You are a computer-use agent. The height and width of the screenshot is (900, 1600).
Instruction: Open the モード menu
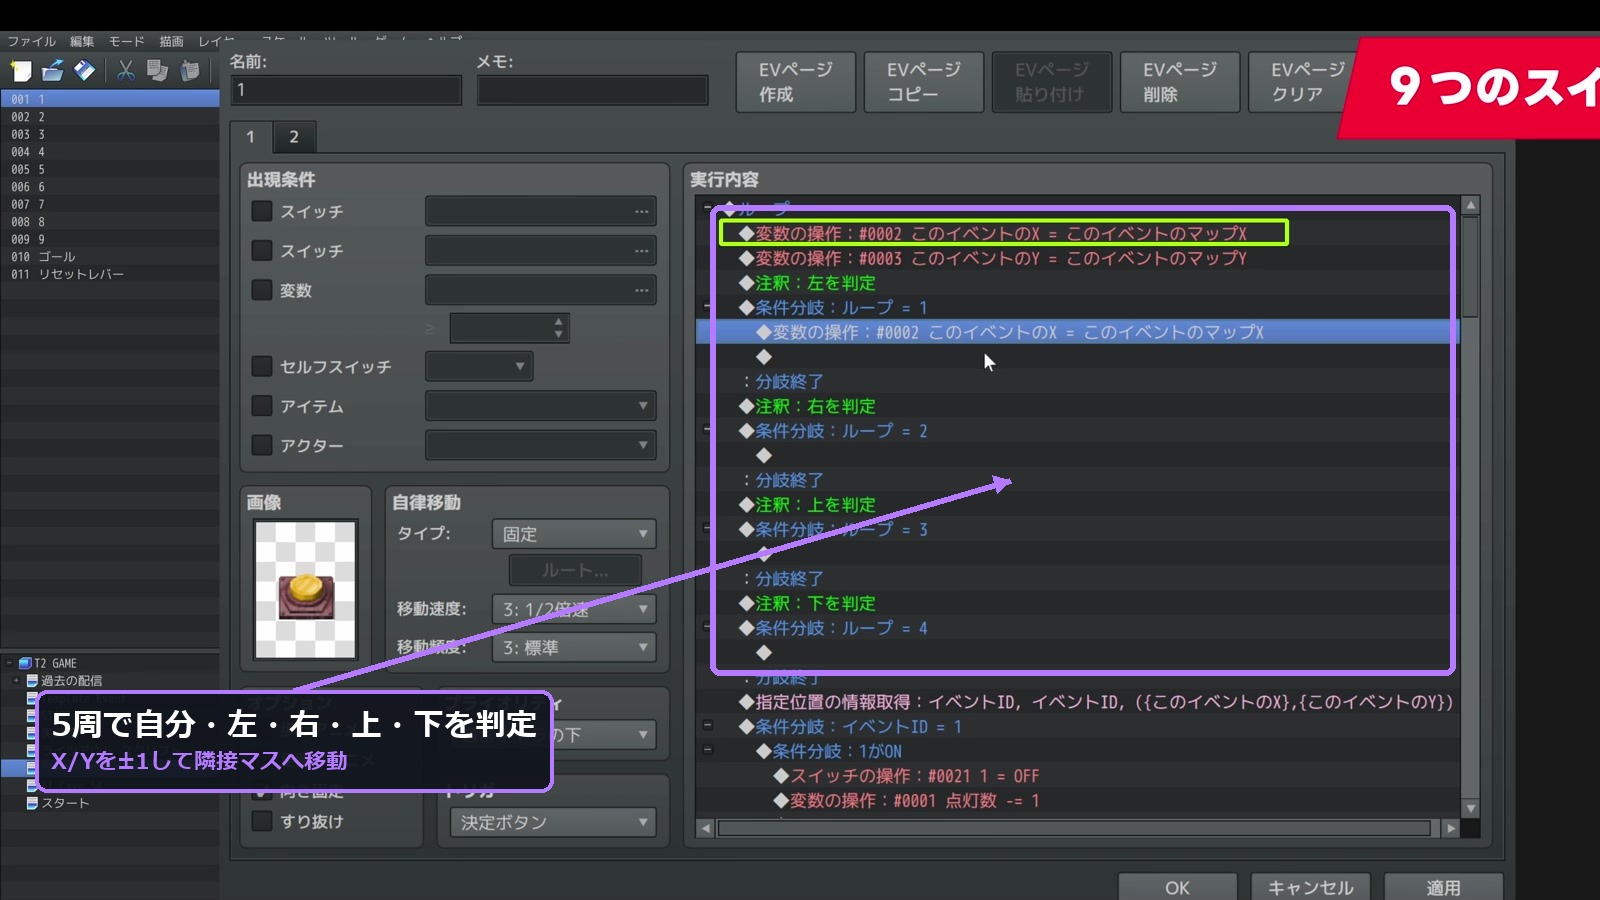click(x=127, y=41)
